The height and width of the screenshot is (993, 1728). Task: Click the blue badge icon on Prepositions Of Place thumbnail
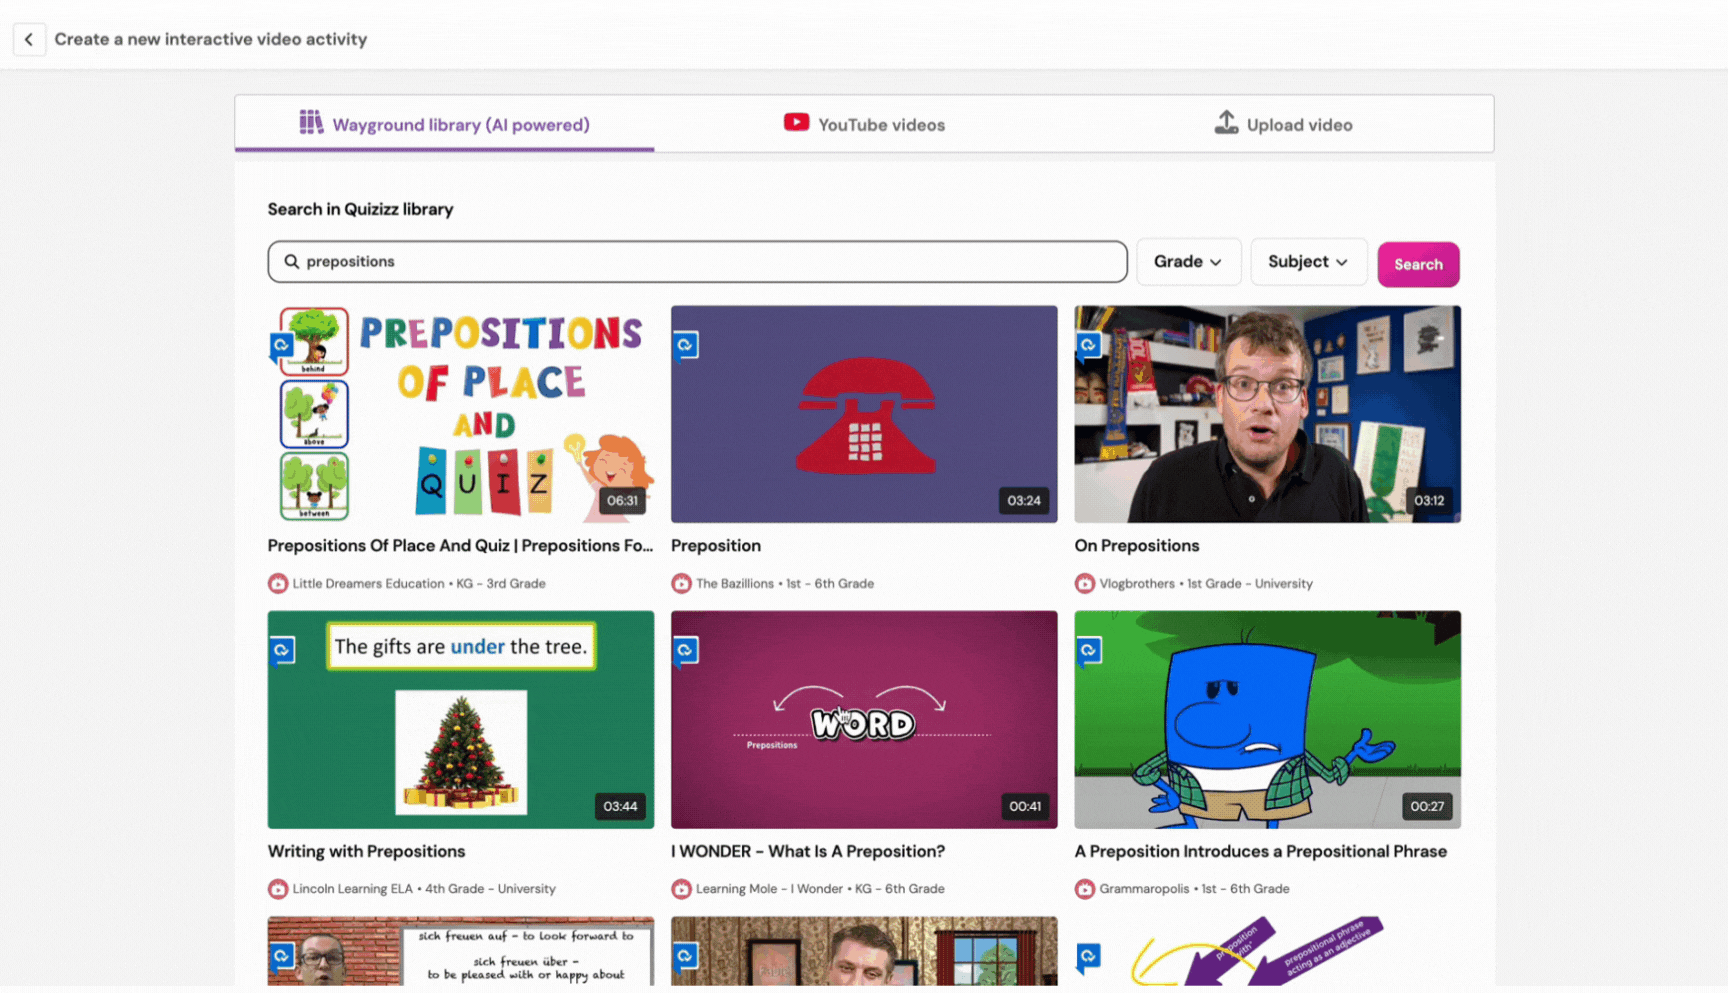pyautogui.click(x=282, y=346)
